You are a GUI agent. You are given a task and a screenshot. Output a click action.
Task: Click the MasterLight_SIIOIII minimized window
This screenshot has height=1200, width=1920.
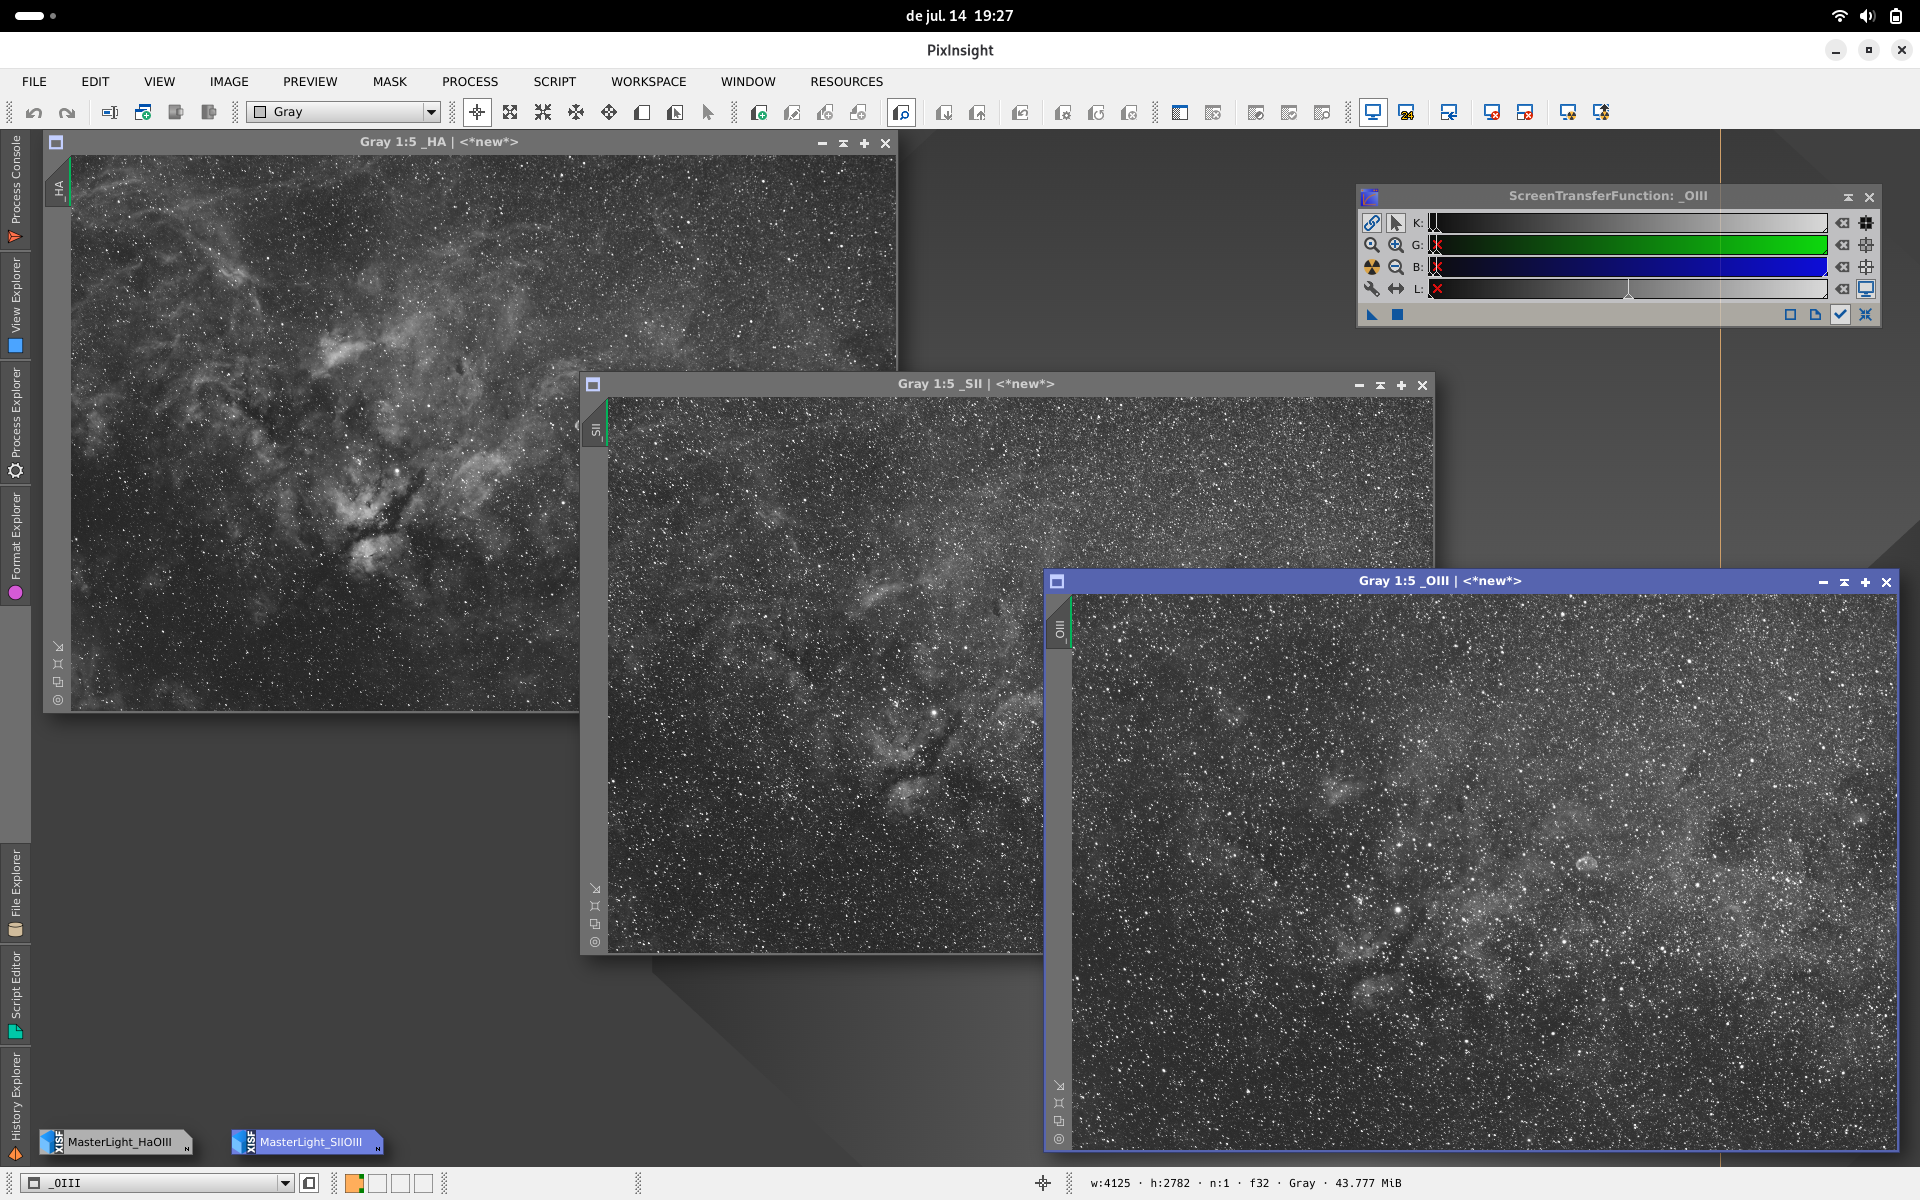coord(308,1142)
